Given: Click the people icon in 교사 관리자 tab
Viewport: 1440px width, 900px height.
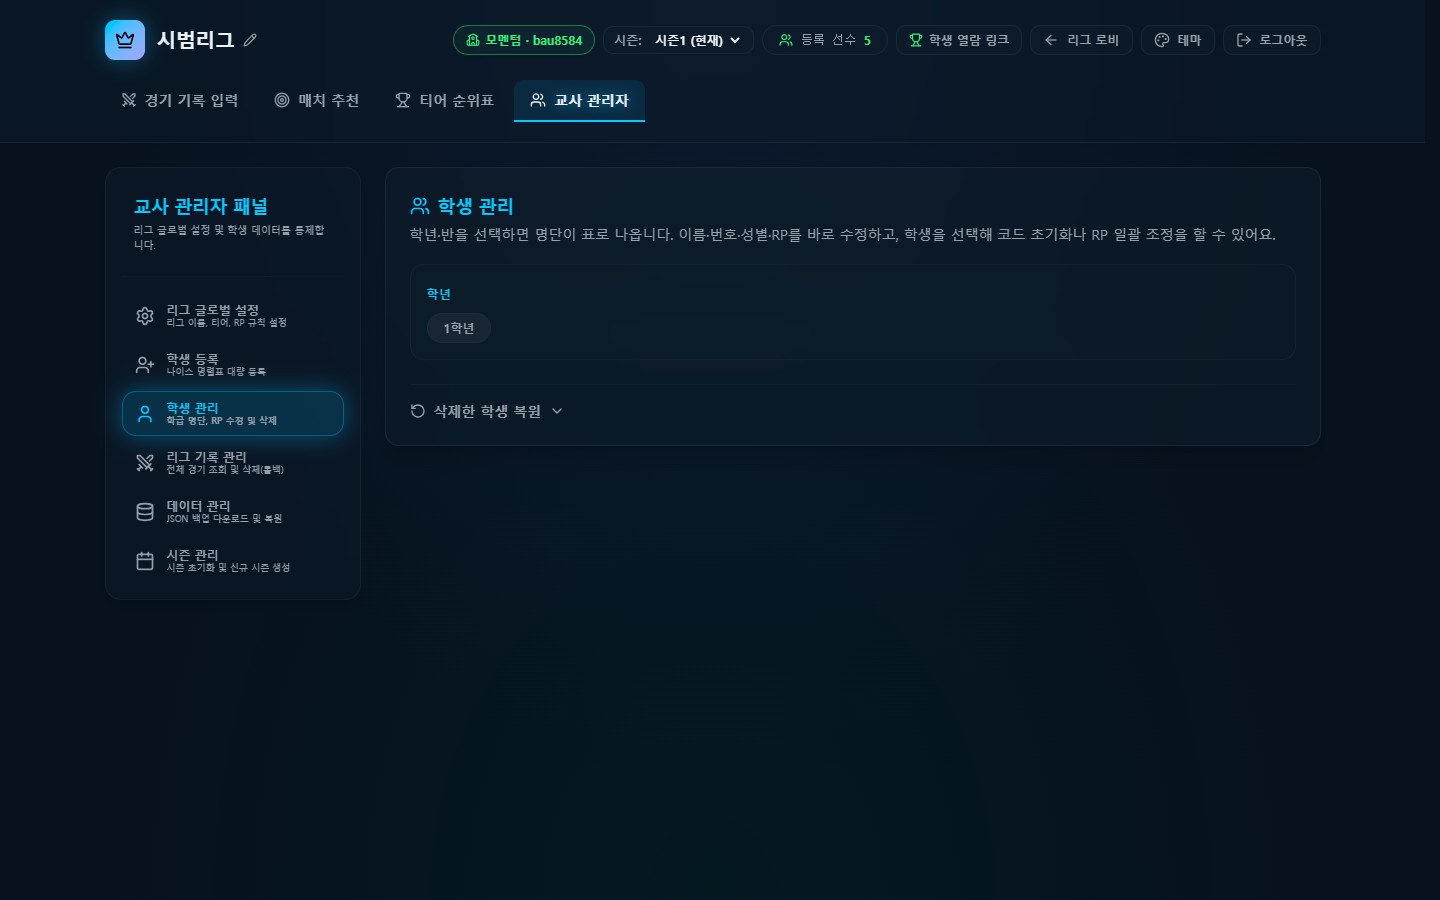Looking at the screenshot, I should (x=538, y=100).
